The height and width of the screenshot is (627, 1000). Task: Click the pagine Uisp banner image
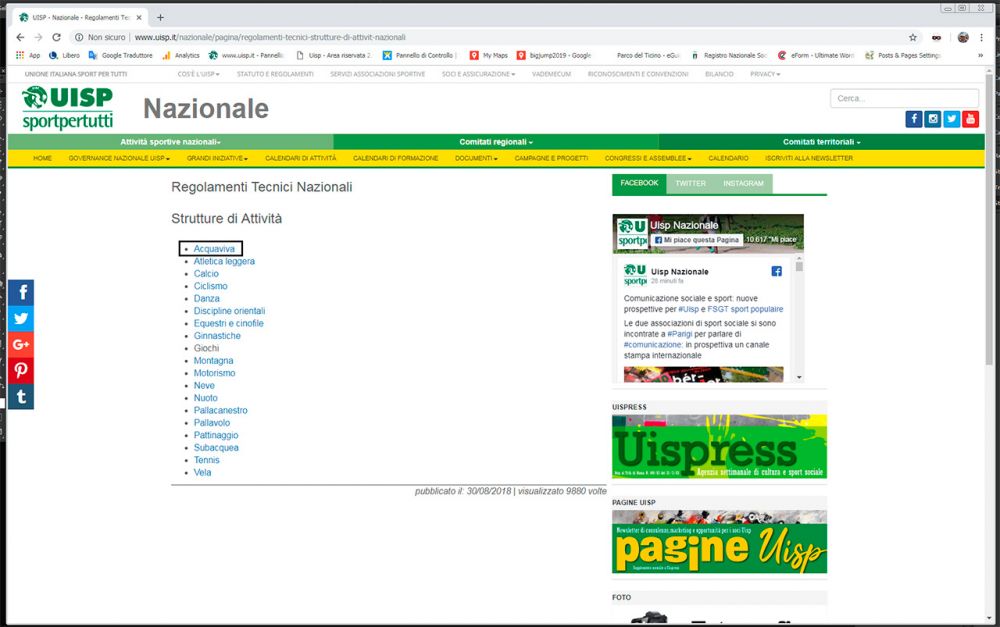coord(719,542)
